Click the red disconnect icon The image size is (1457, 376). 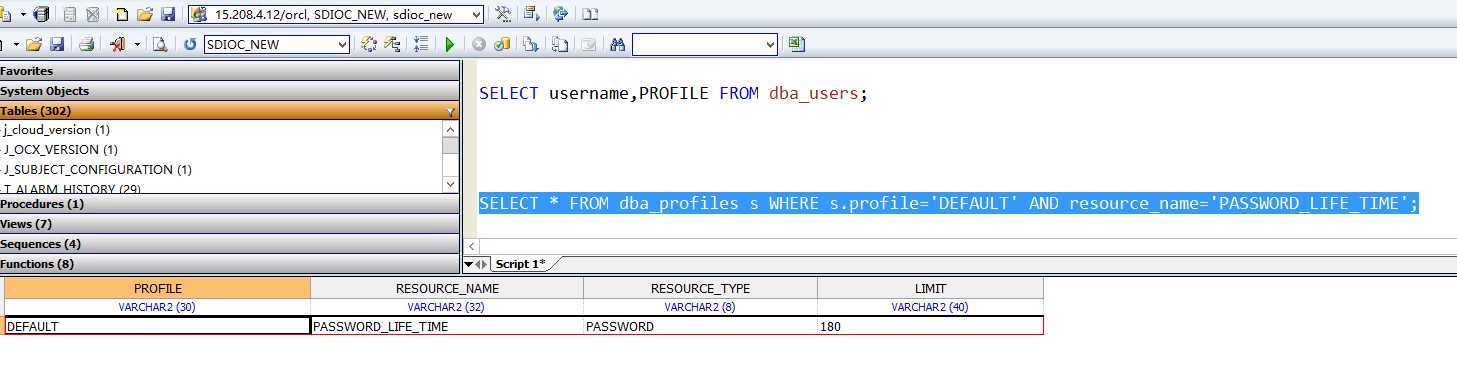coord(117,44)
